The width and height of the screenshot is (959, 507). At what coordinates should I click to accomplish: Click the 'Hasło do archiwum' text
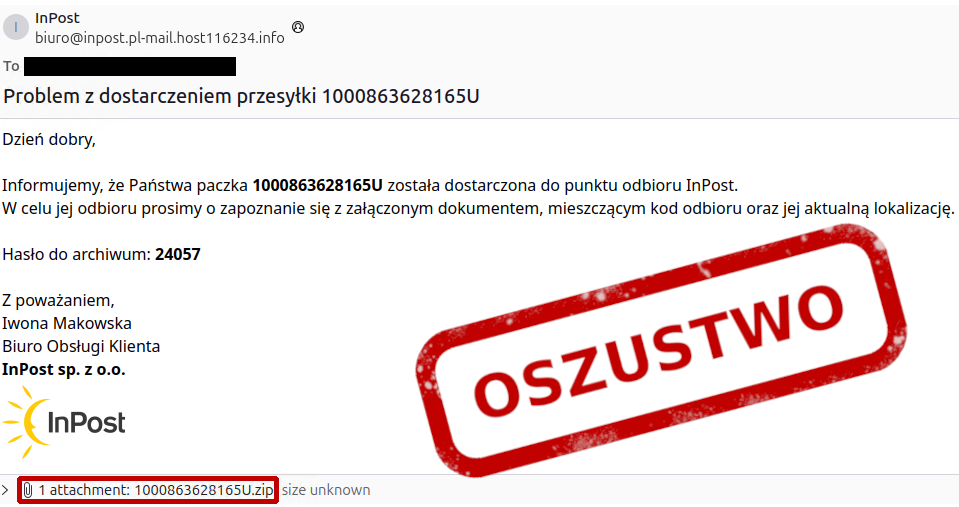click(76, 254)
